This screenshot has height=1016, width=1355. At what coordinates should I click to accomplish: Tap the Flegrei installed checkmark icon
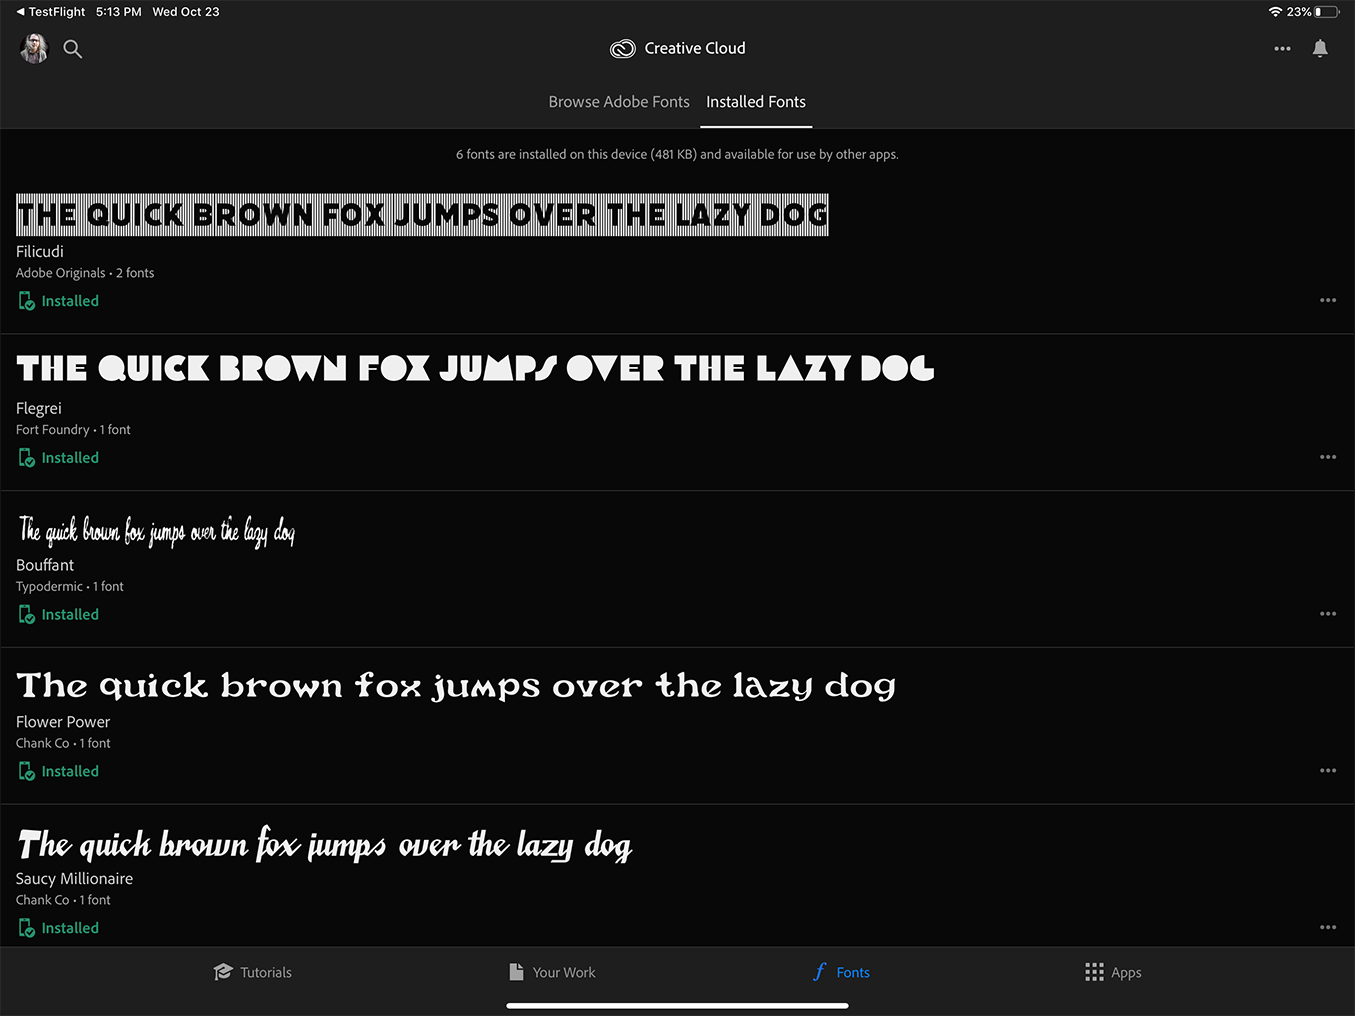(x=27, y=458)
